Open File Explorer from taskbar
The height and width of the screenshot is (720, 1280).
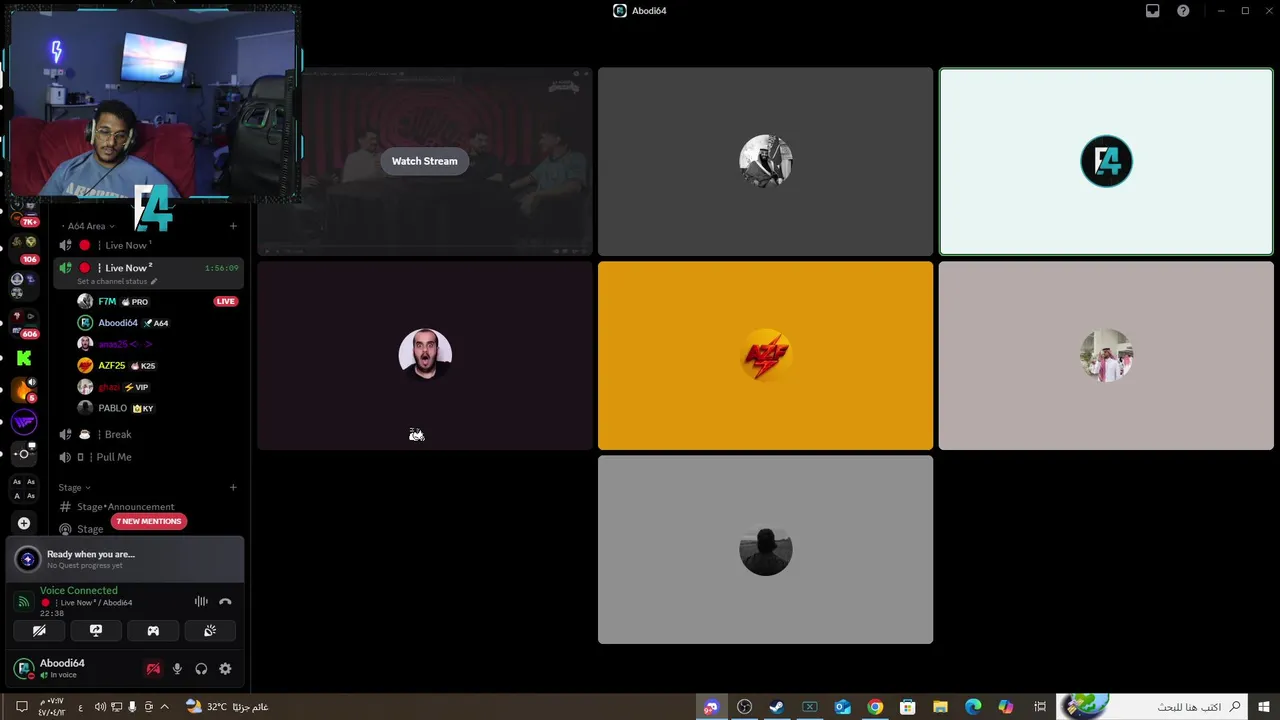click(x=940, y=707)
